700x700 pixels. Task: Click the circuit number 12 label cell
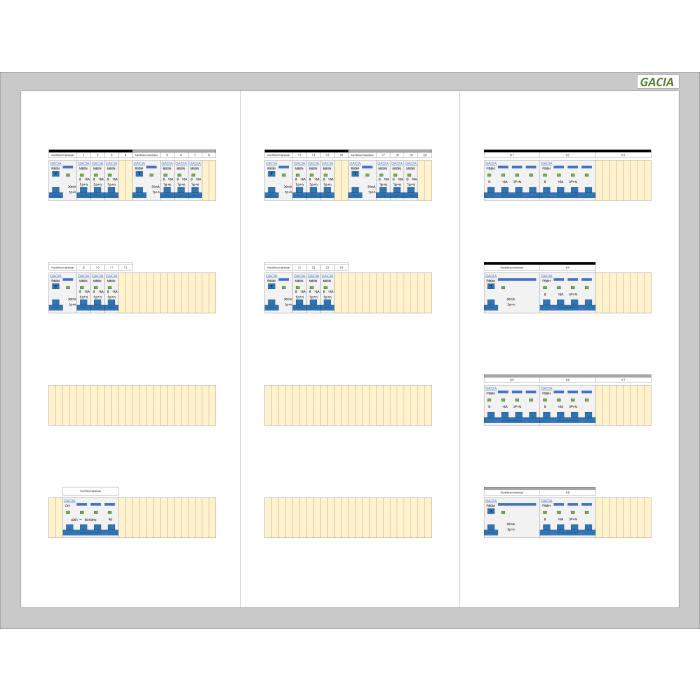point(125,268)
